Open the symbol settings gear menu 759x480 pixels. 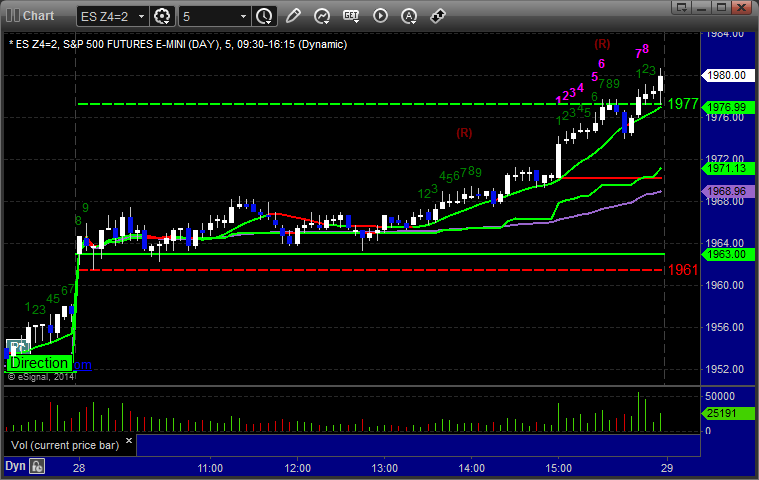coord(162,16)
